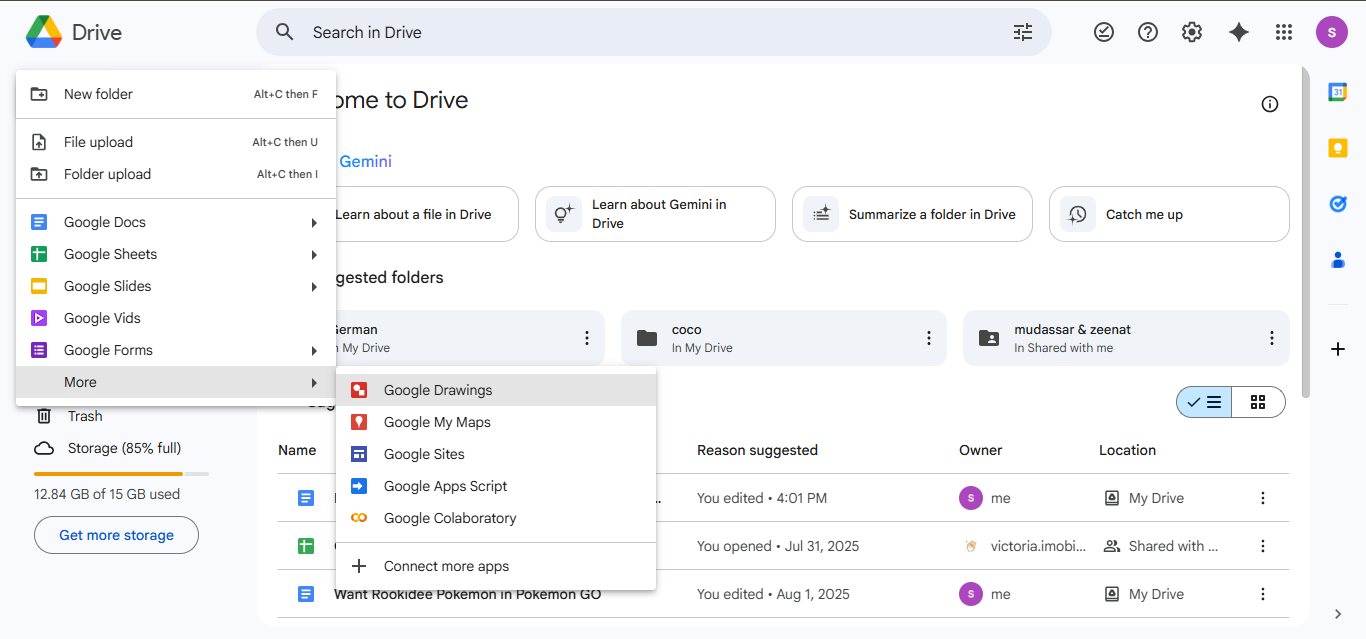
Task: Open the coco folder card
Action: 784,338
